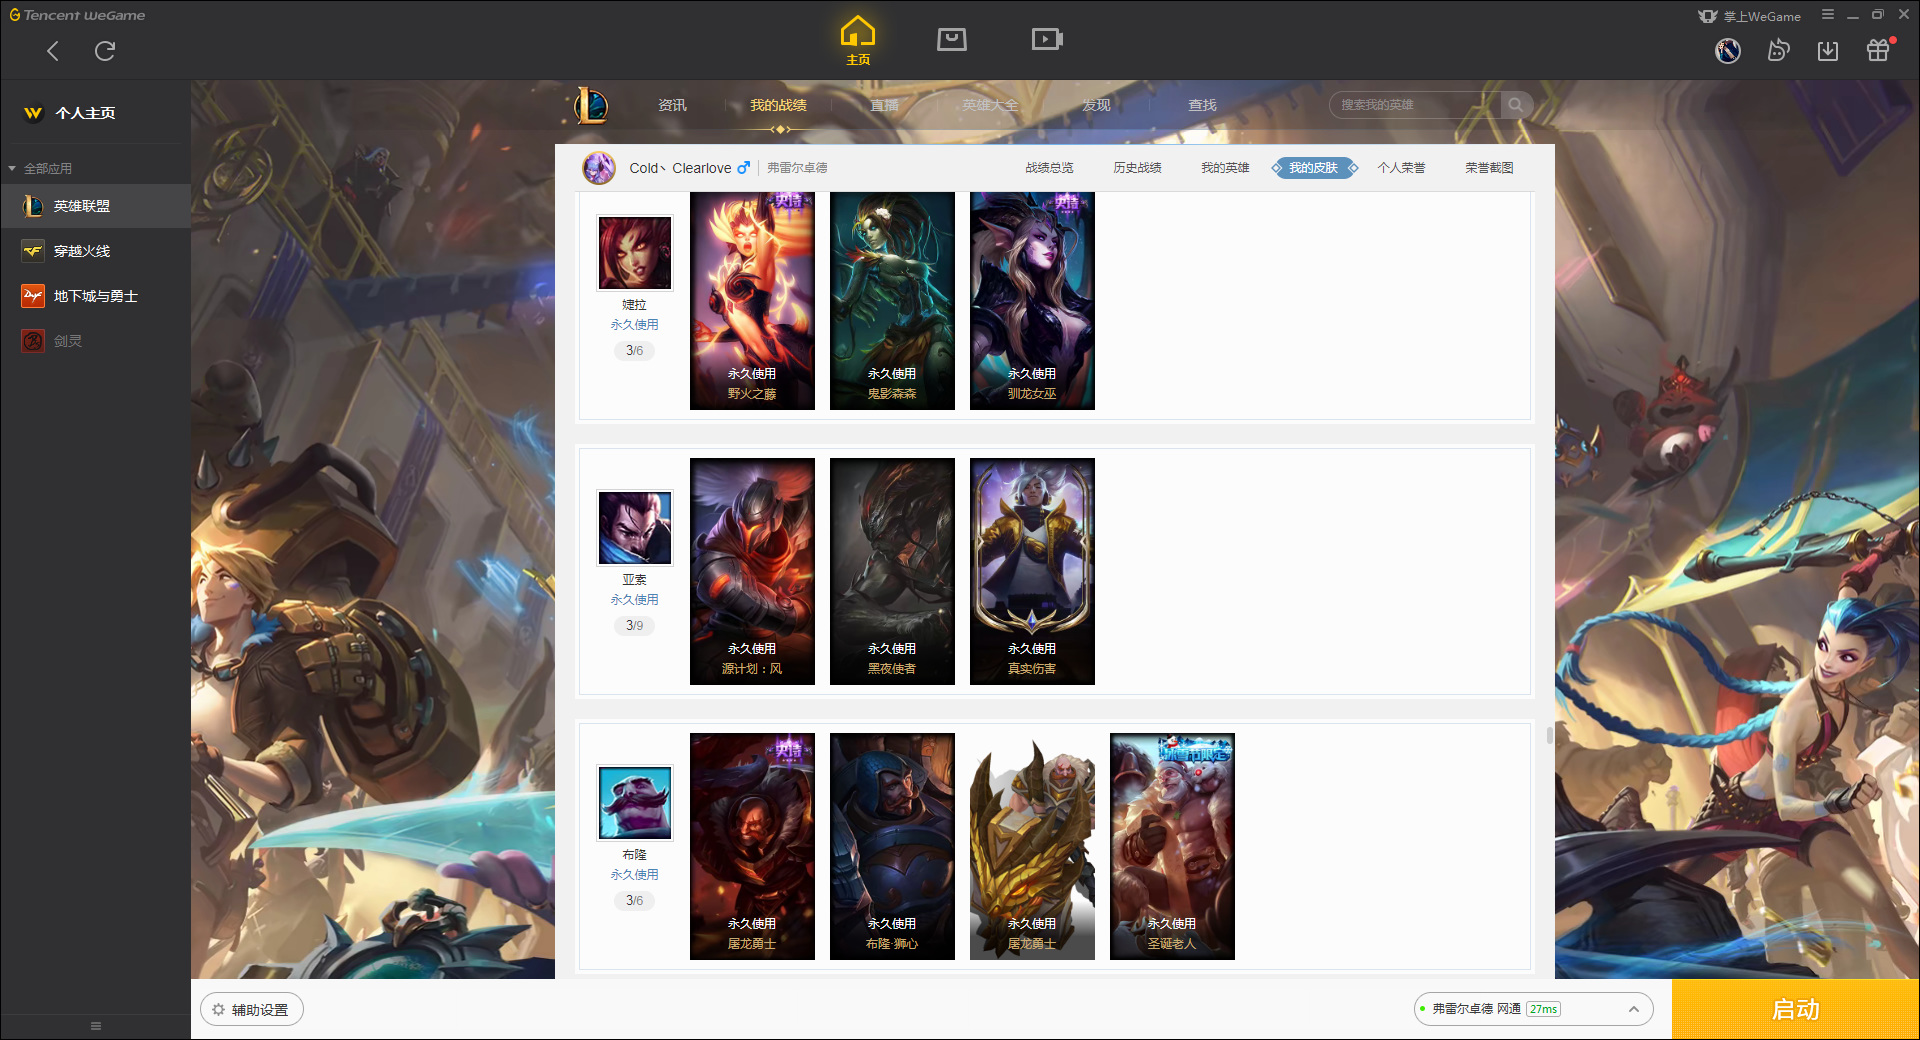Open the hamburger main menu icon
The height and width of the screenshot is (1040, 1920).
pos(1828,15)
